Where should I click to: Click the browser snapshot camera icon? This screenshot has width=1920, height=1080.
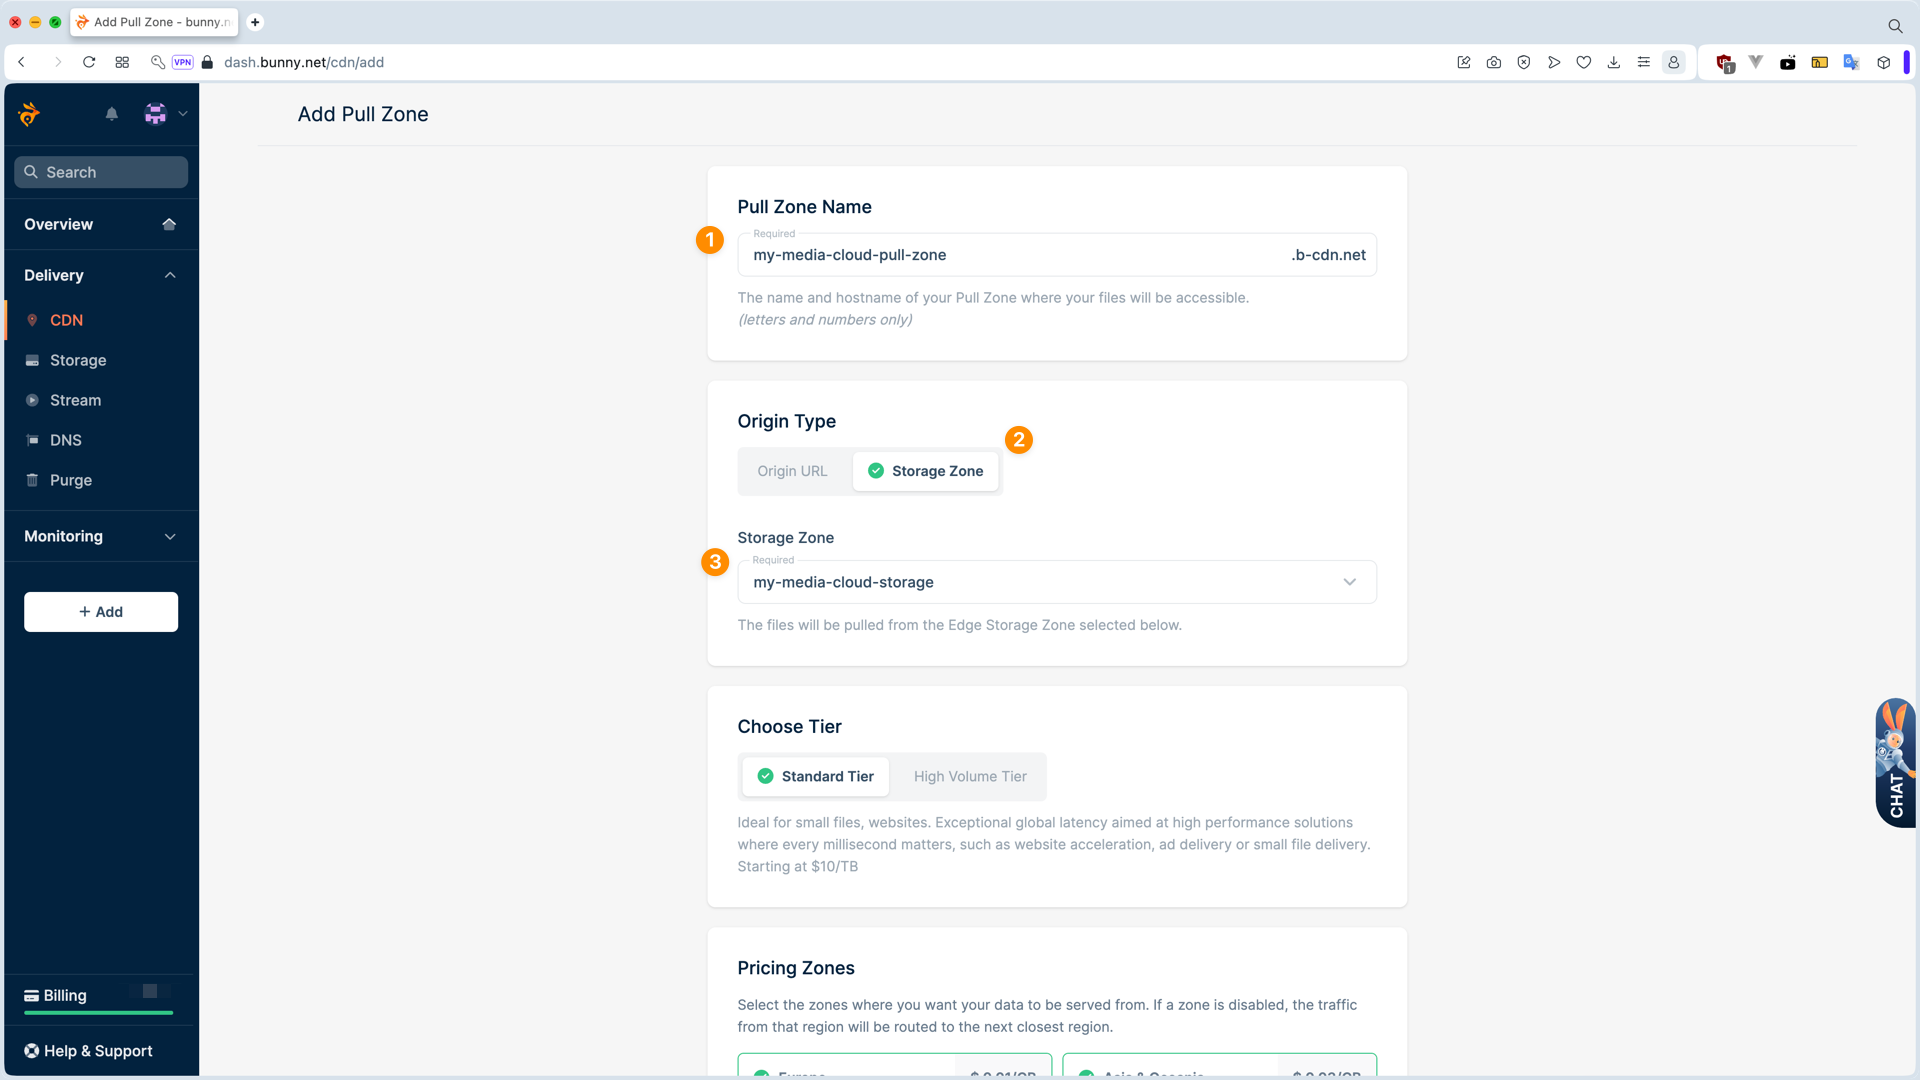click(x=1494, y=62)
